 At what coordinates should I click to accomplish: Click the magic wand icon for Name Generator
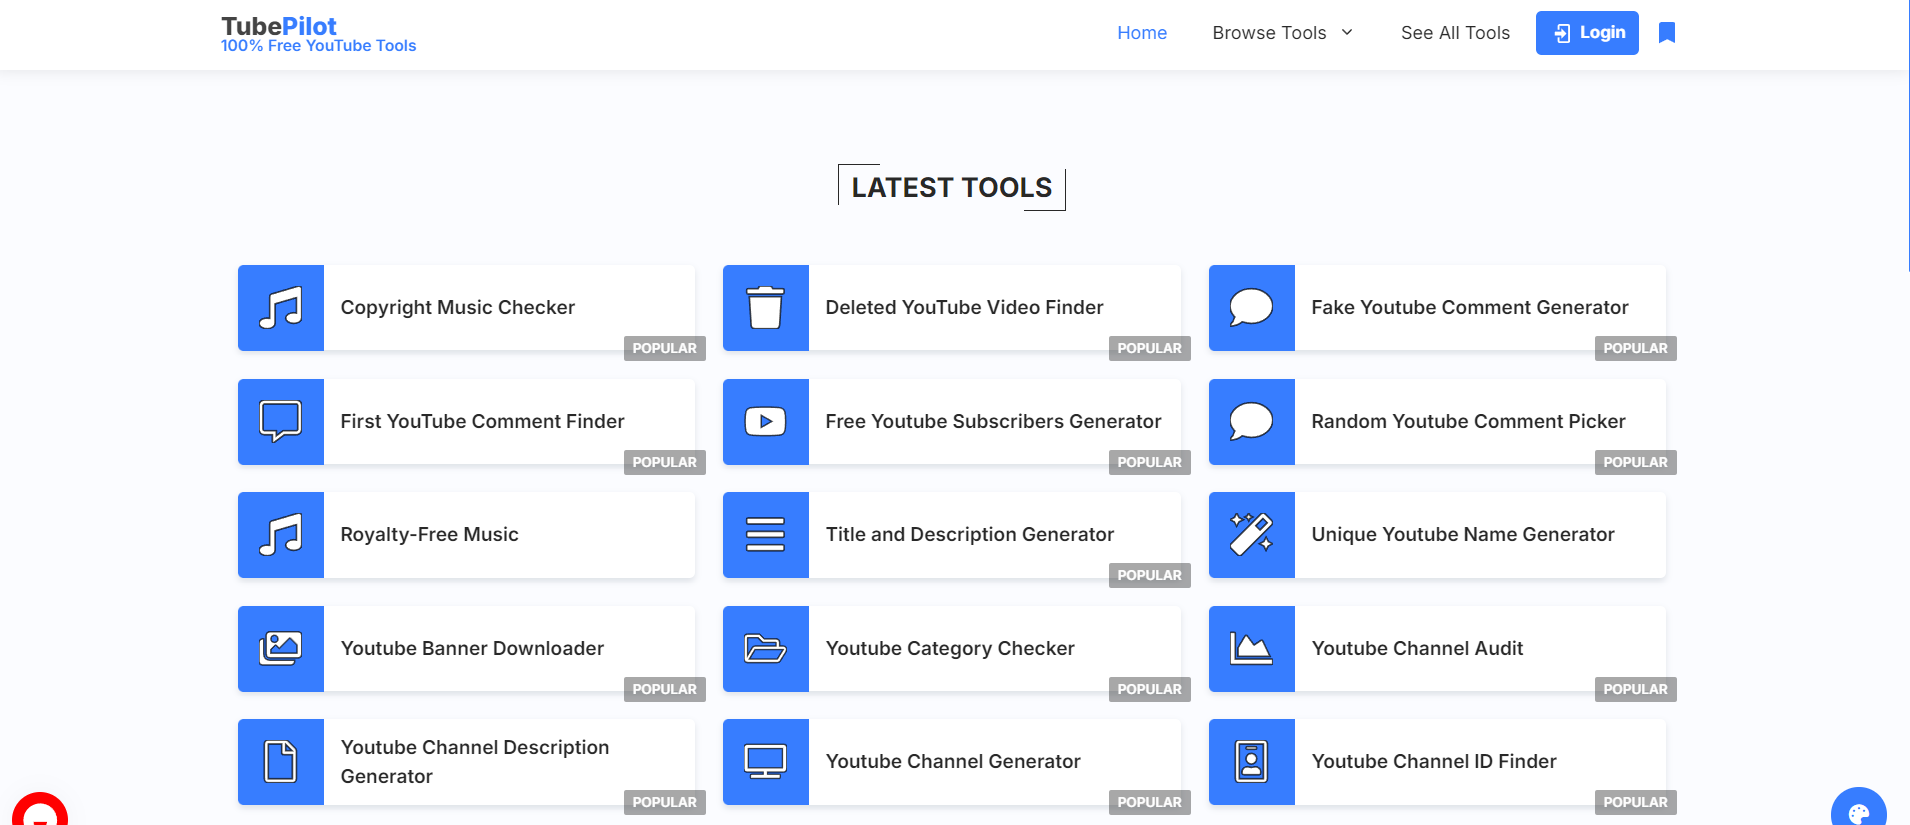coord(1251,535)
